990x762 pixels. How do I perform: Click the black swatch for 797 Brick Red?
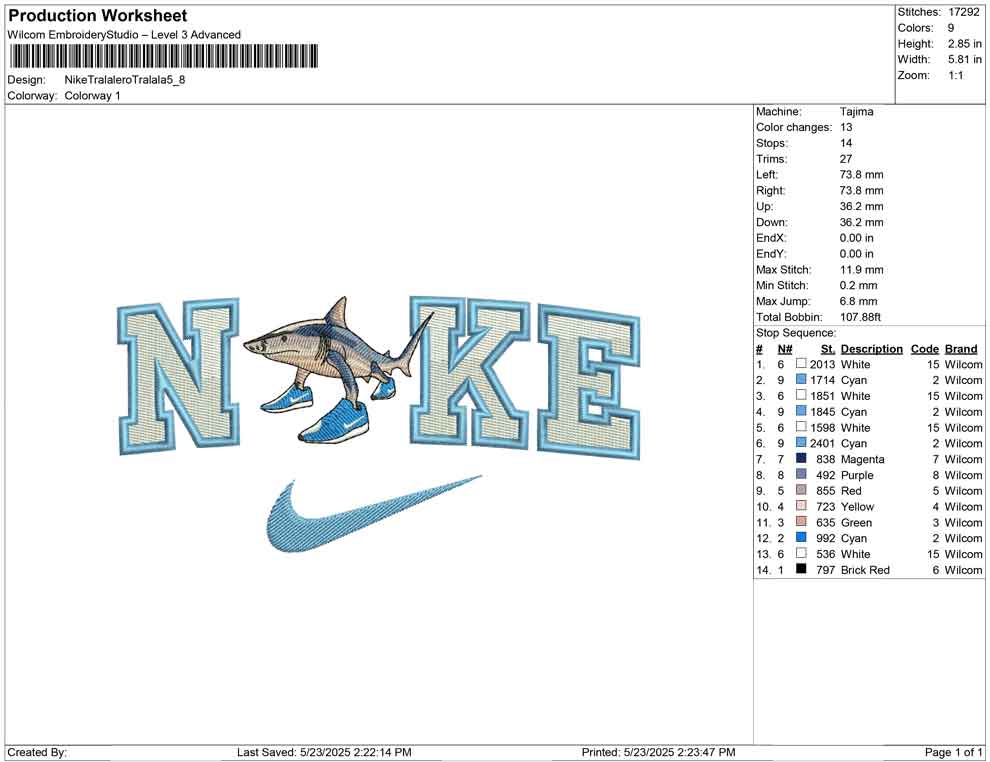[x=801, y=569]
